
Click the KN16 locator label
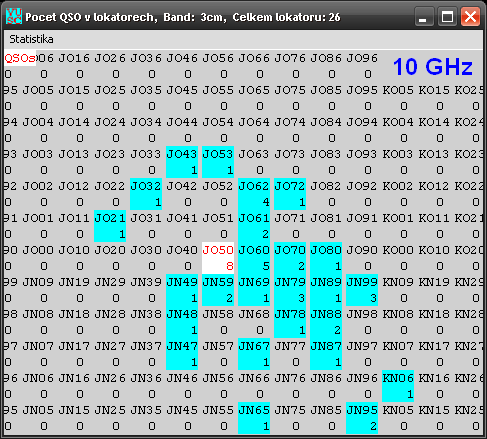[434, 378]
